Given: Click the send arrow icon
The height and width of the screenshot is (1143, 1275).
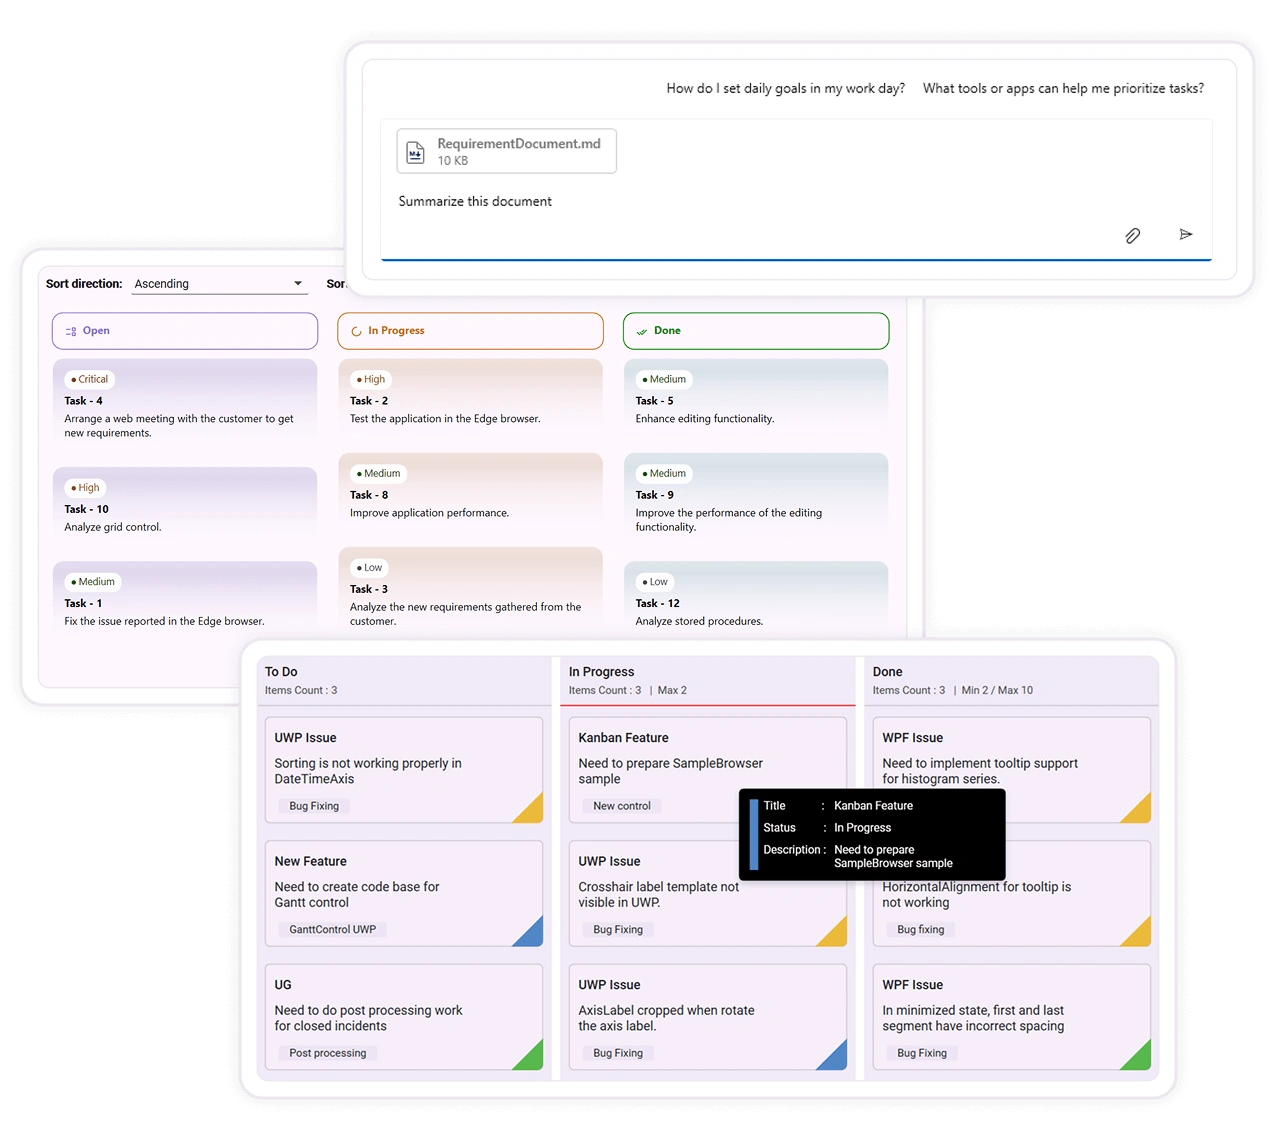Looking at the screenshot, I should point(1186,234).
